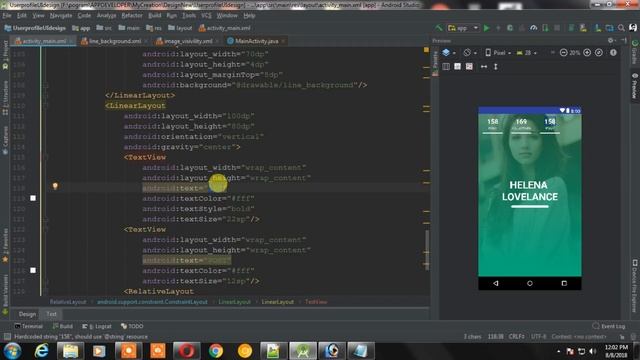Open the Logcat tool window
Viewport: 640px width, 360px height.
(x=97, y=326)
